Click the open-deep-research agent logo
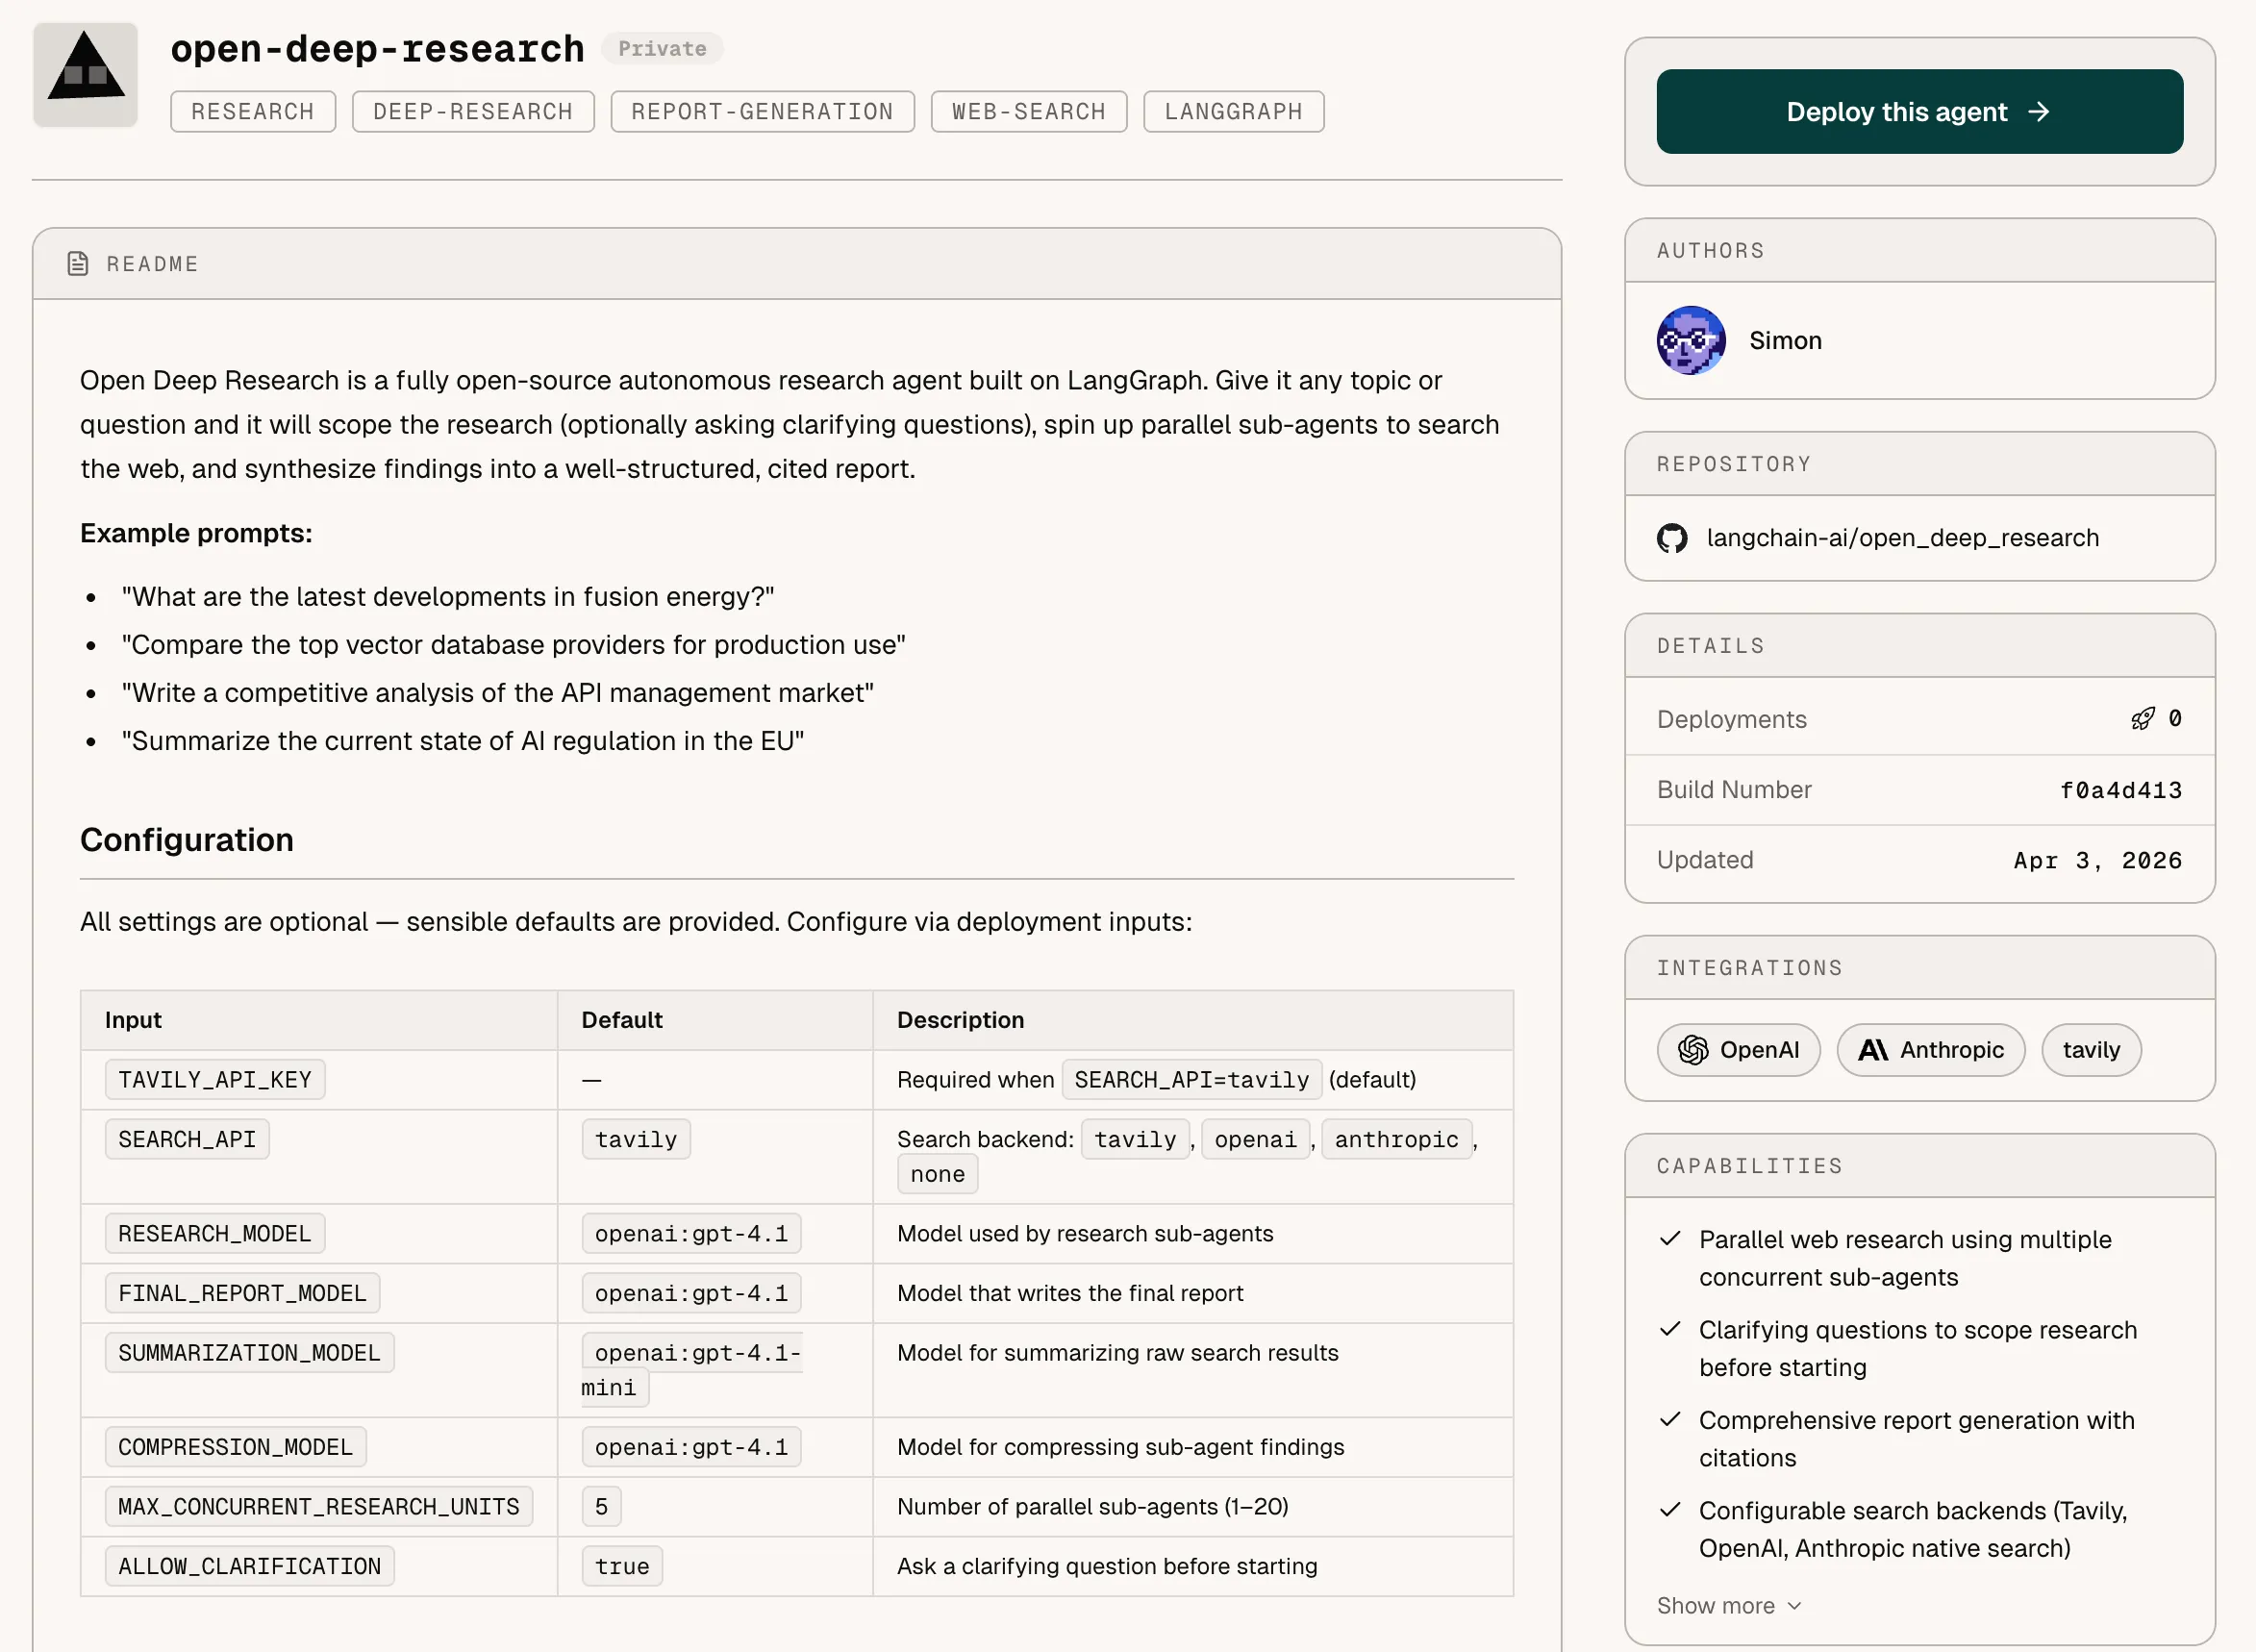This screenshot has height=1652, width=2256. [85, 74]
